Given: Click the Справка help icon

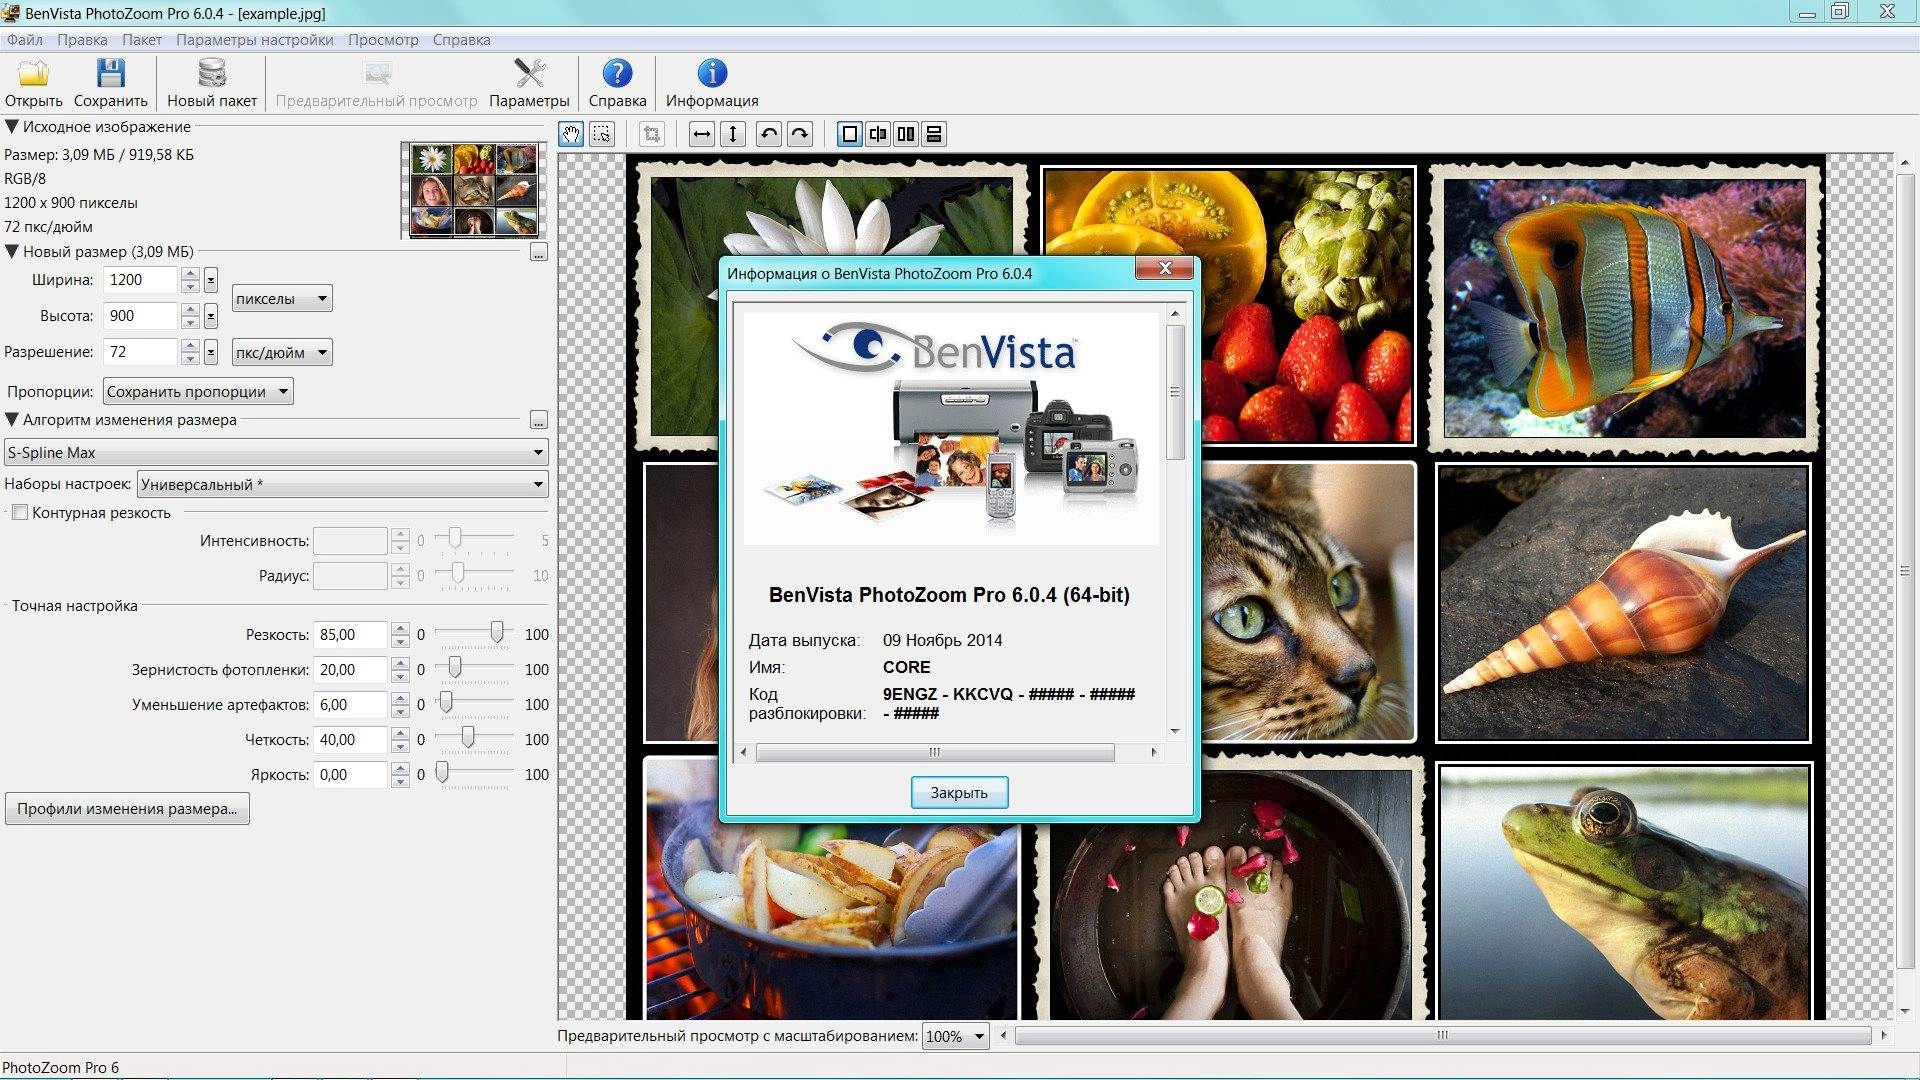Looking at the screenshot, I should coord(617,74).
